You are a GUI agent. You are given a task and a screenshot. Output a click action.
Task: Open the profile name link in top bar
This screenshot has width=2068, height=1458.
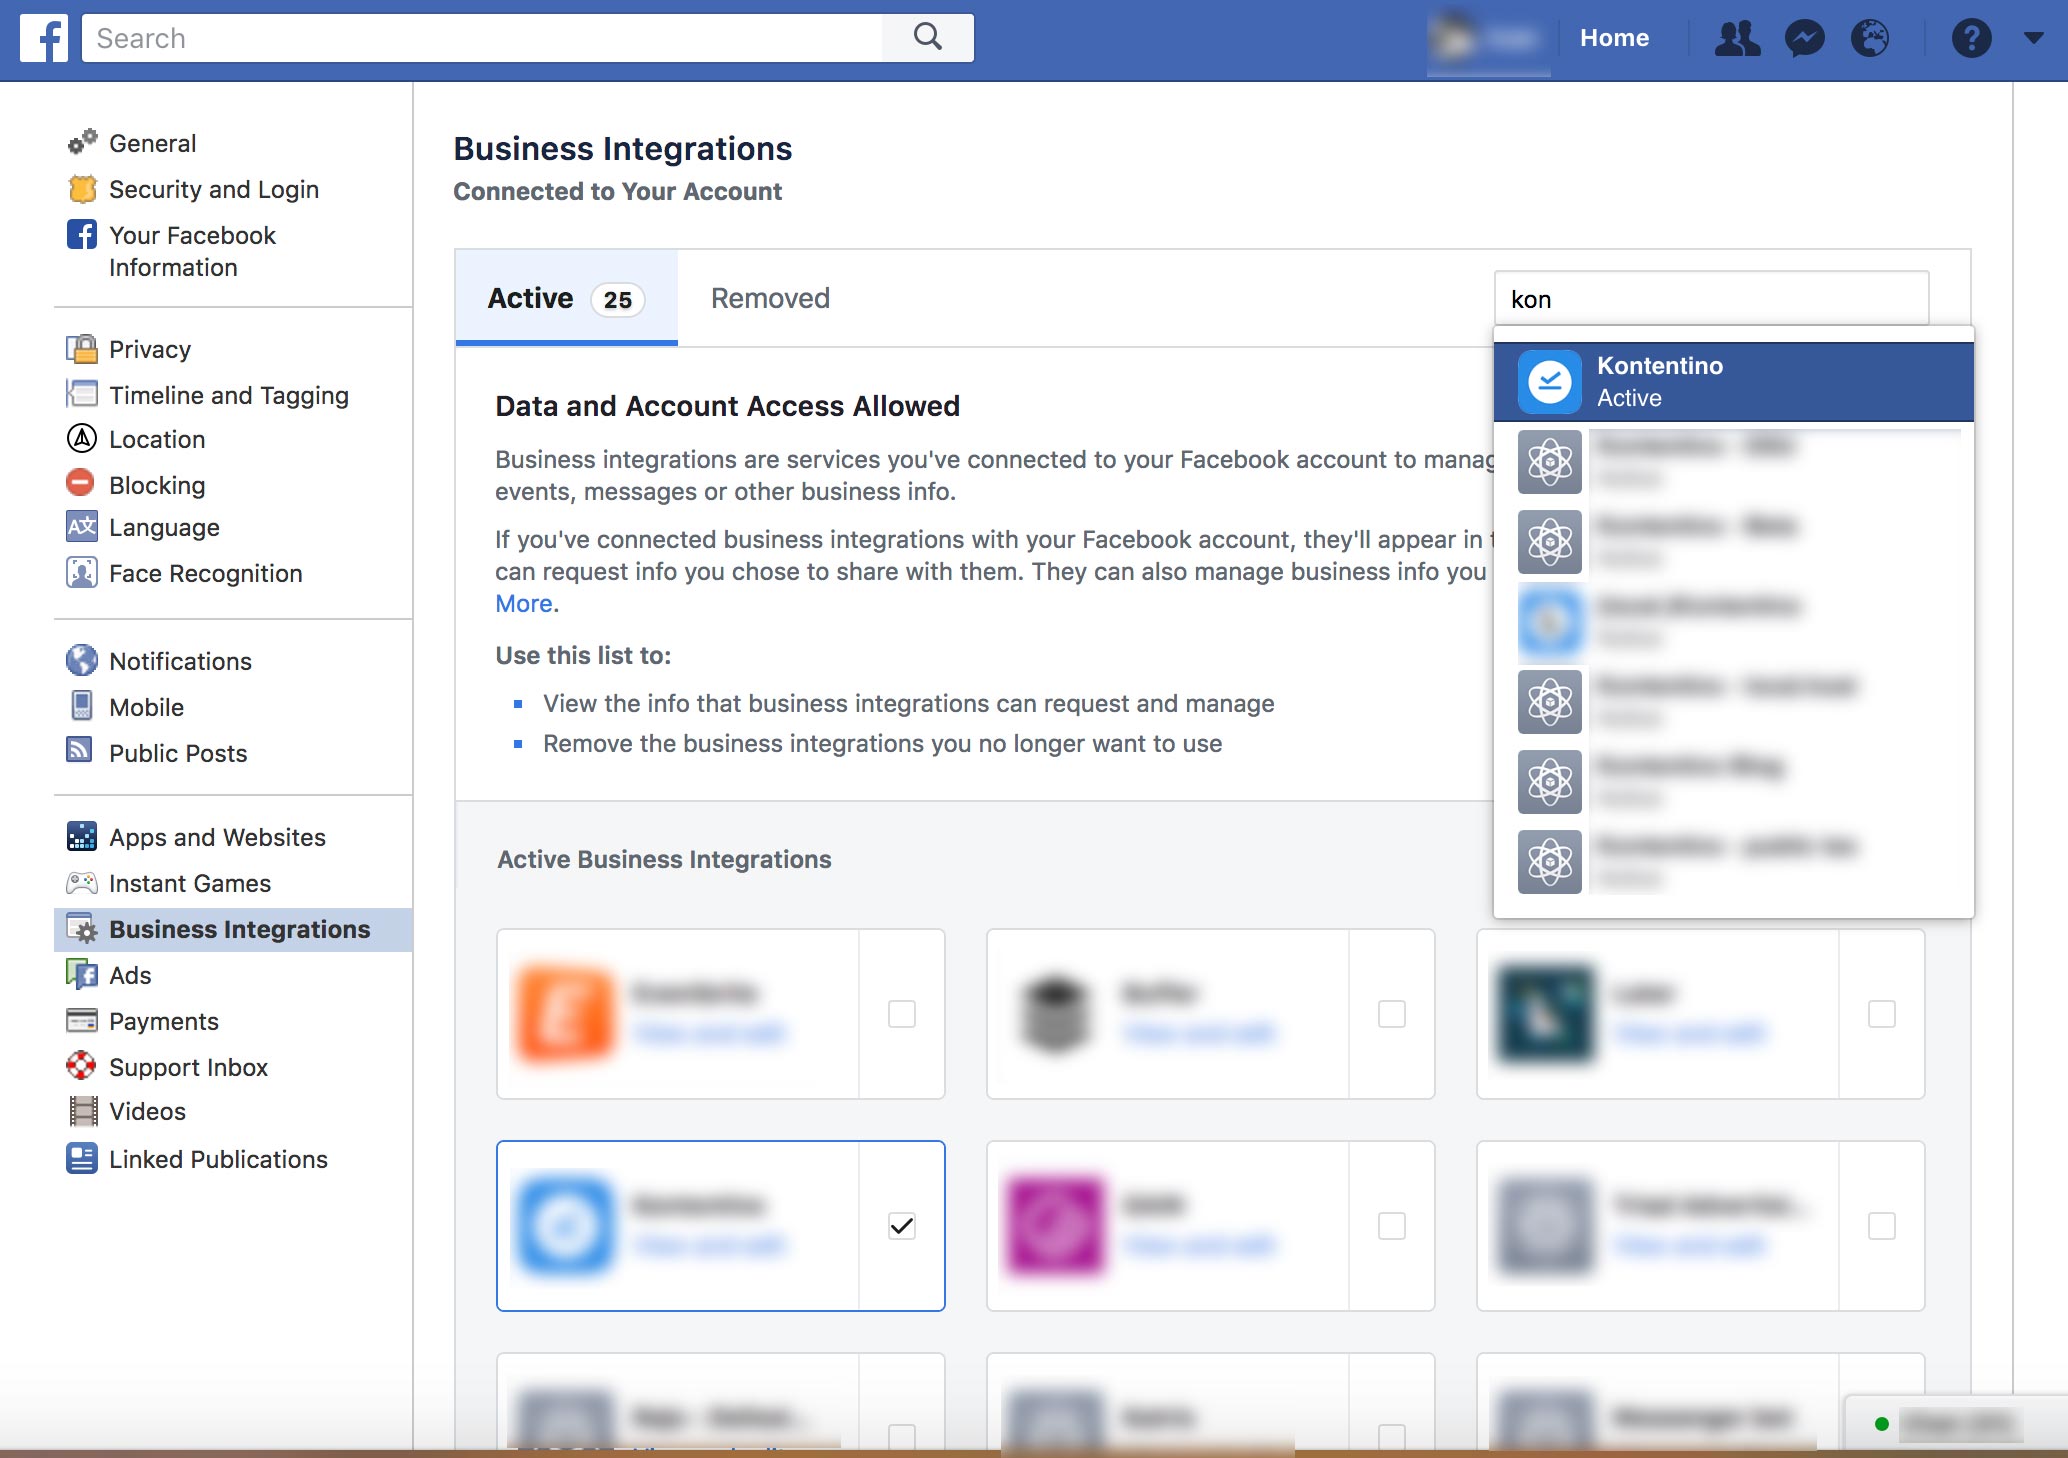(1488, 38)
